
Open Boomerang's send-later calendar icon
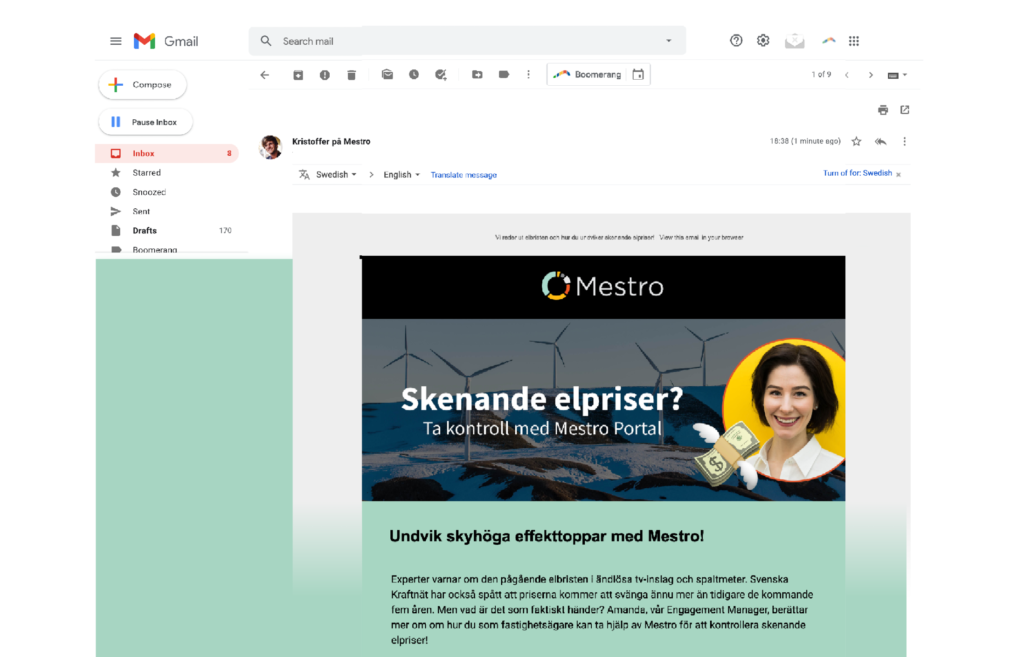click(x=638, y=74)
